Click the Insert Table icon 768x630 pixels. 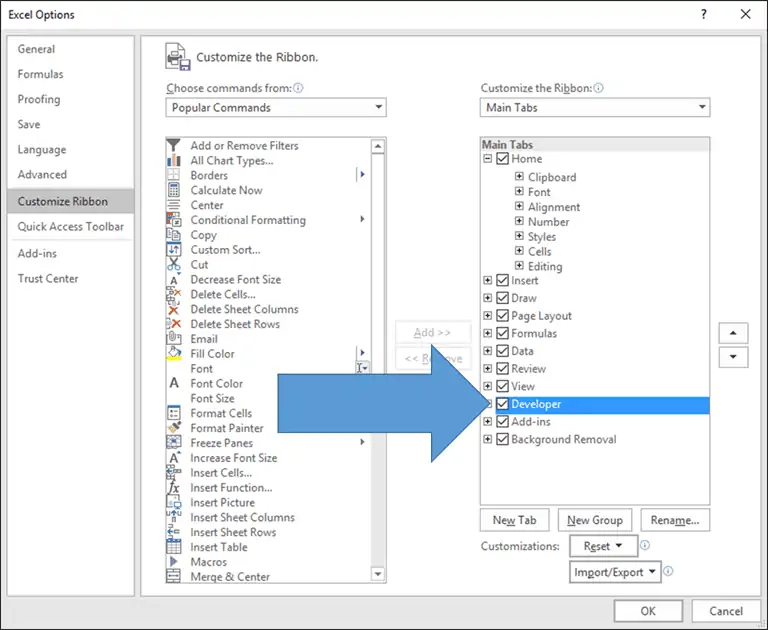tap(173, 547)
